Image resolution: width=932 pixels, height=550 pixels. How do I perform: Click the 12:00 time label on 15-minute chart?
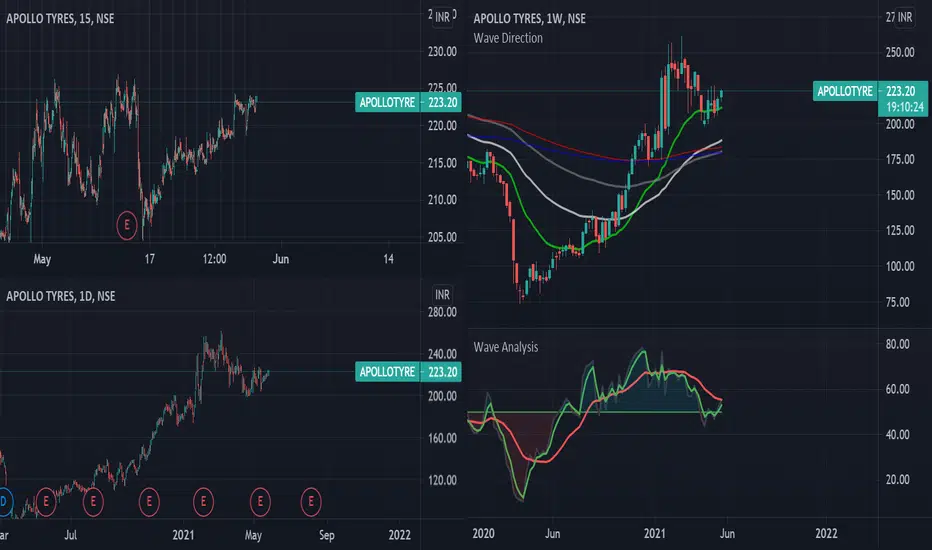(x=215, y=259)
